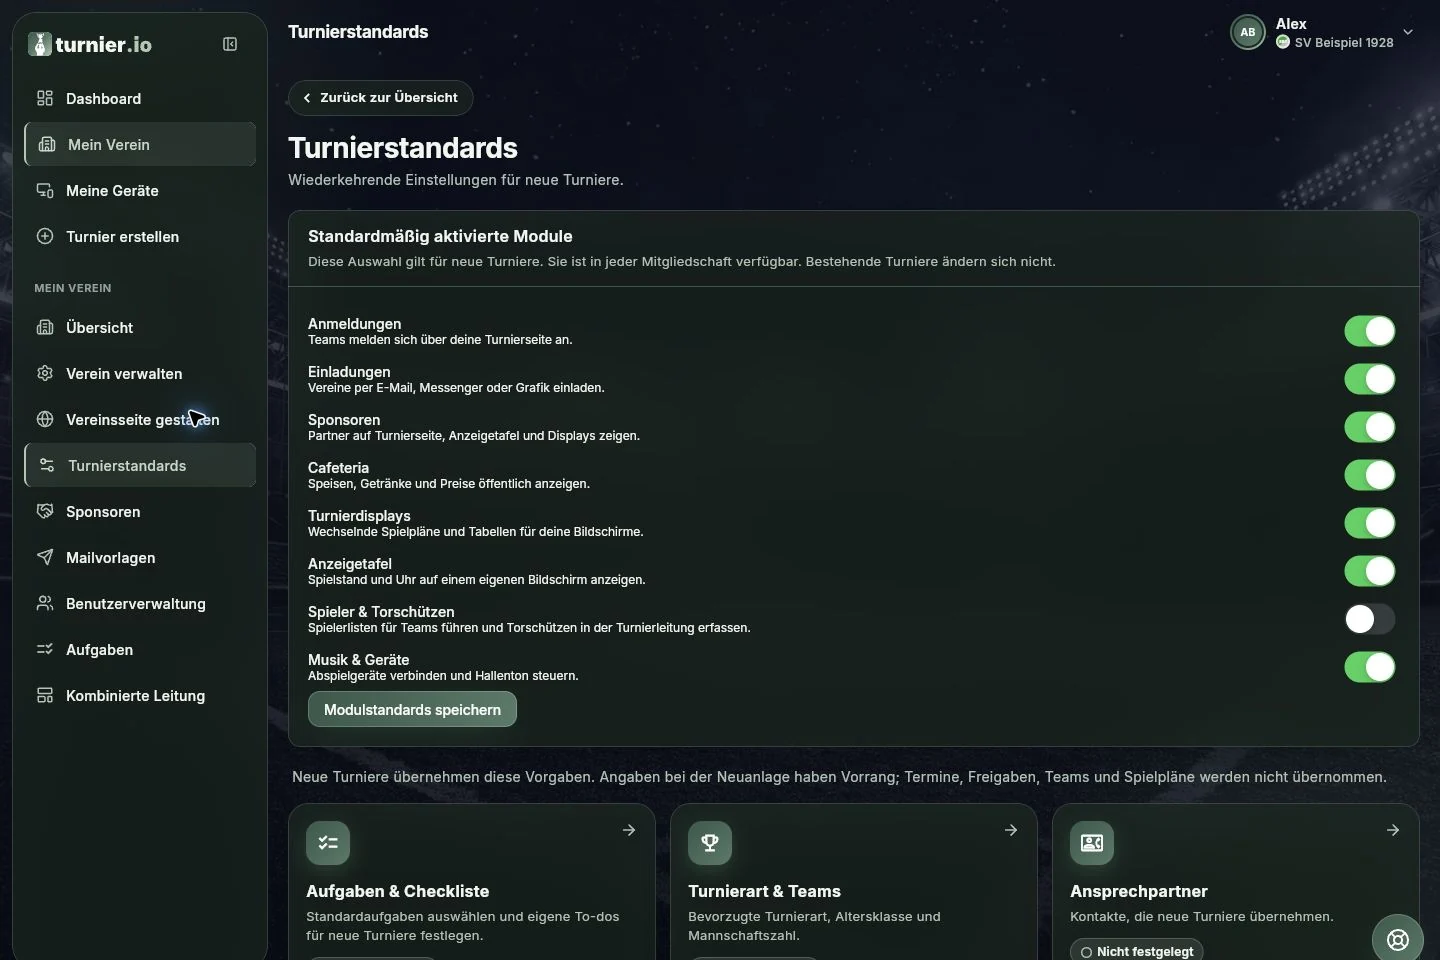The width and height of the screenshot is (1440, 960).
Task: Go back via Zurück zur Übersicht
Action: (x=380, y=97)
